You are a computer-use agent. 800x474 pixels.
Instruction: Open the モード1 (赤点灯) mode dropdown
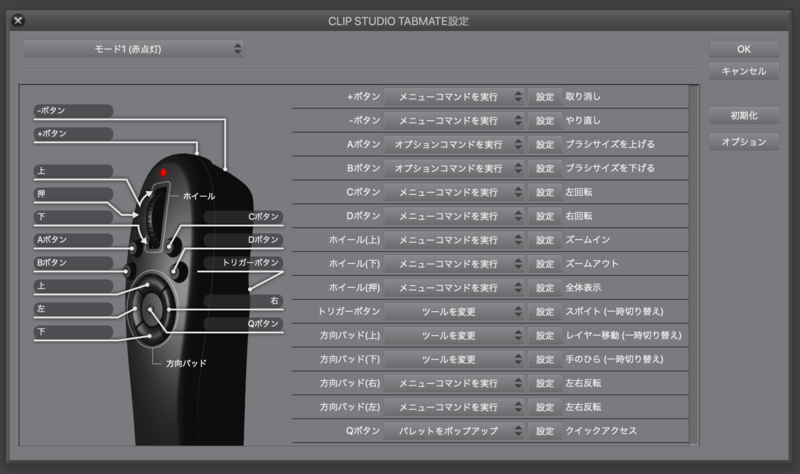tap(133, 49)
